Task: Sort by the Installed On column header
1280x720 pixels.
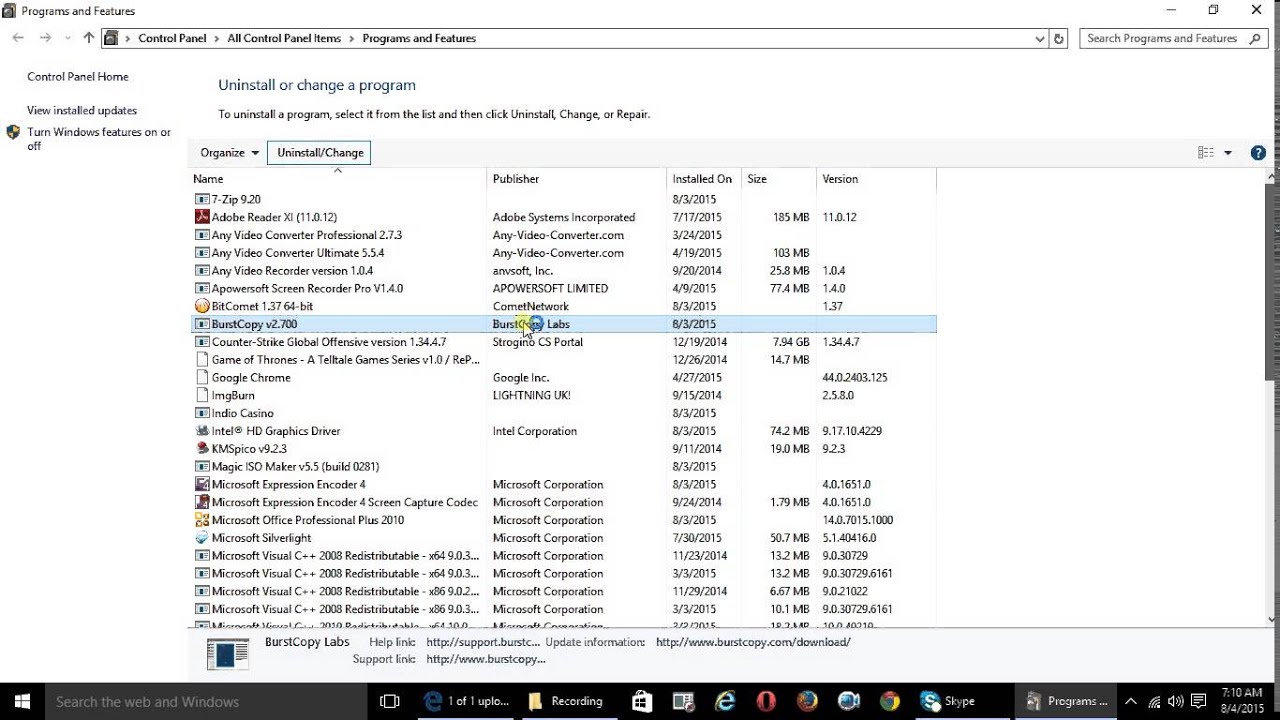Action: (x=704, y=179)
